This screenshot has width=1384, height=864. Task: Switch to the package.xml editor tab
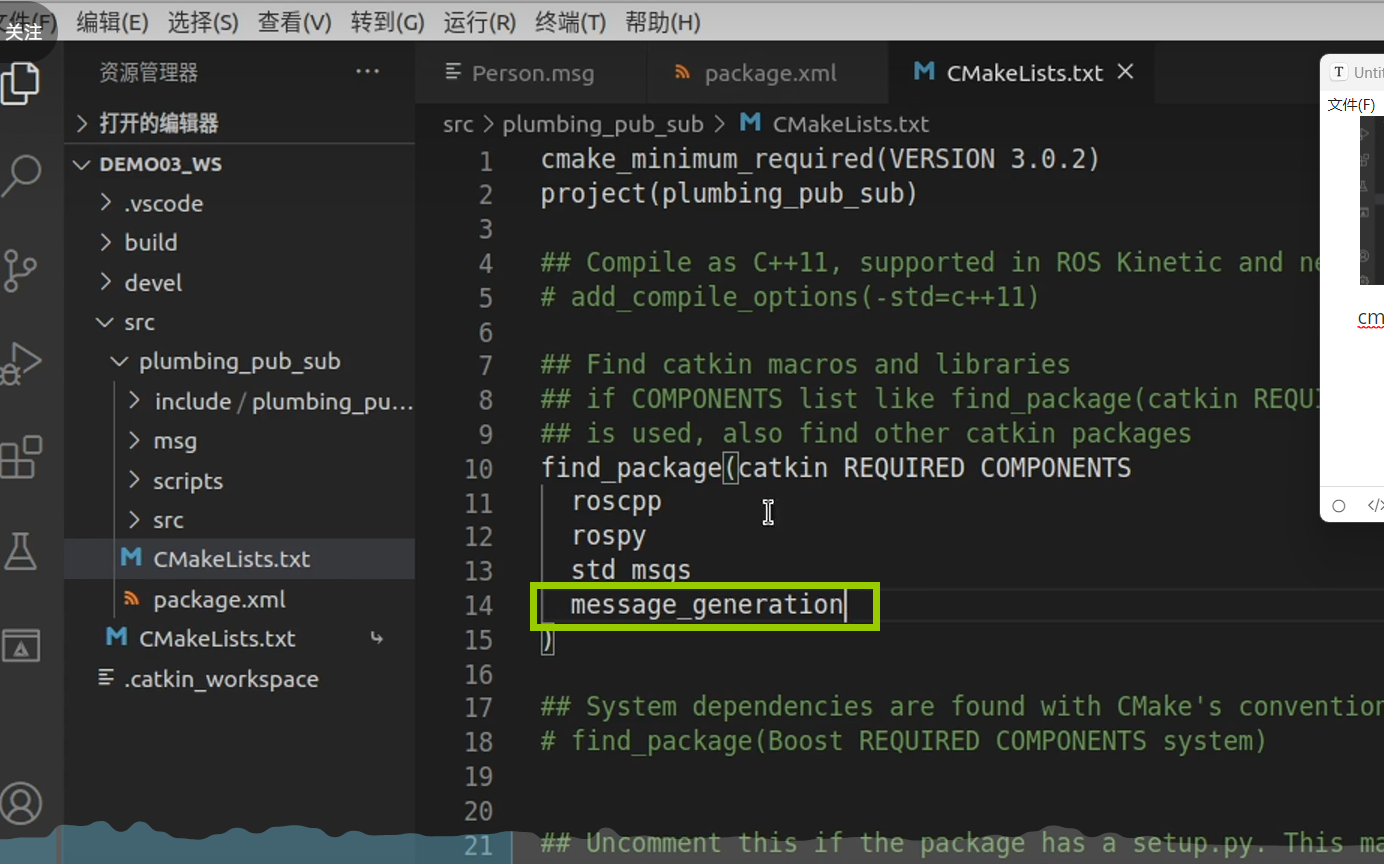click(x=768, y=73)
